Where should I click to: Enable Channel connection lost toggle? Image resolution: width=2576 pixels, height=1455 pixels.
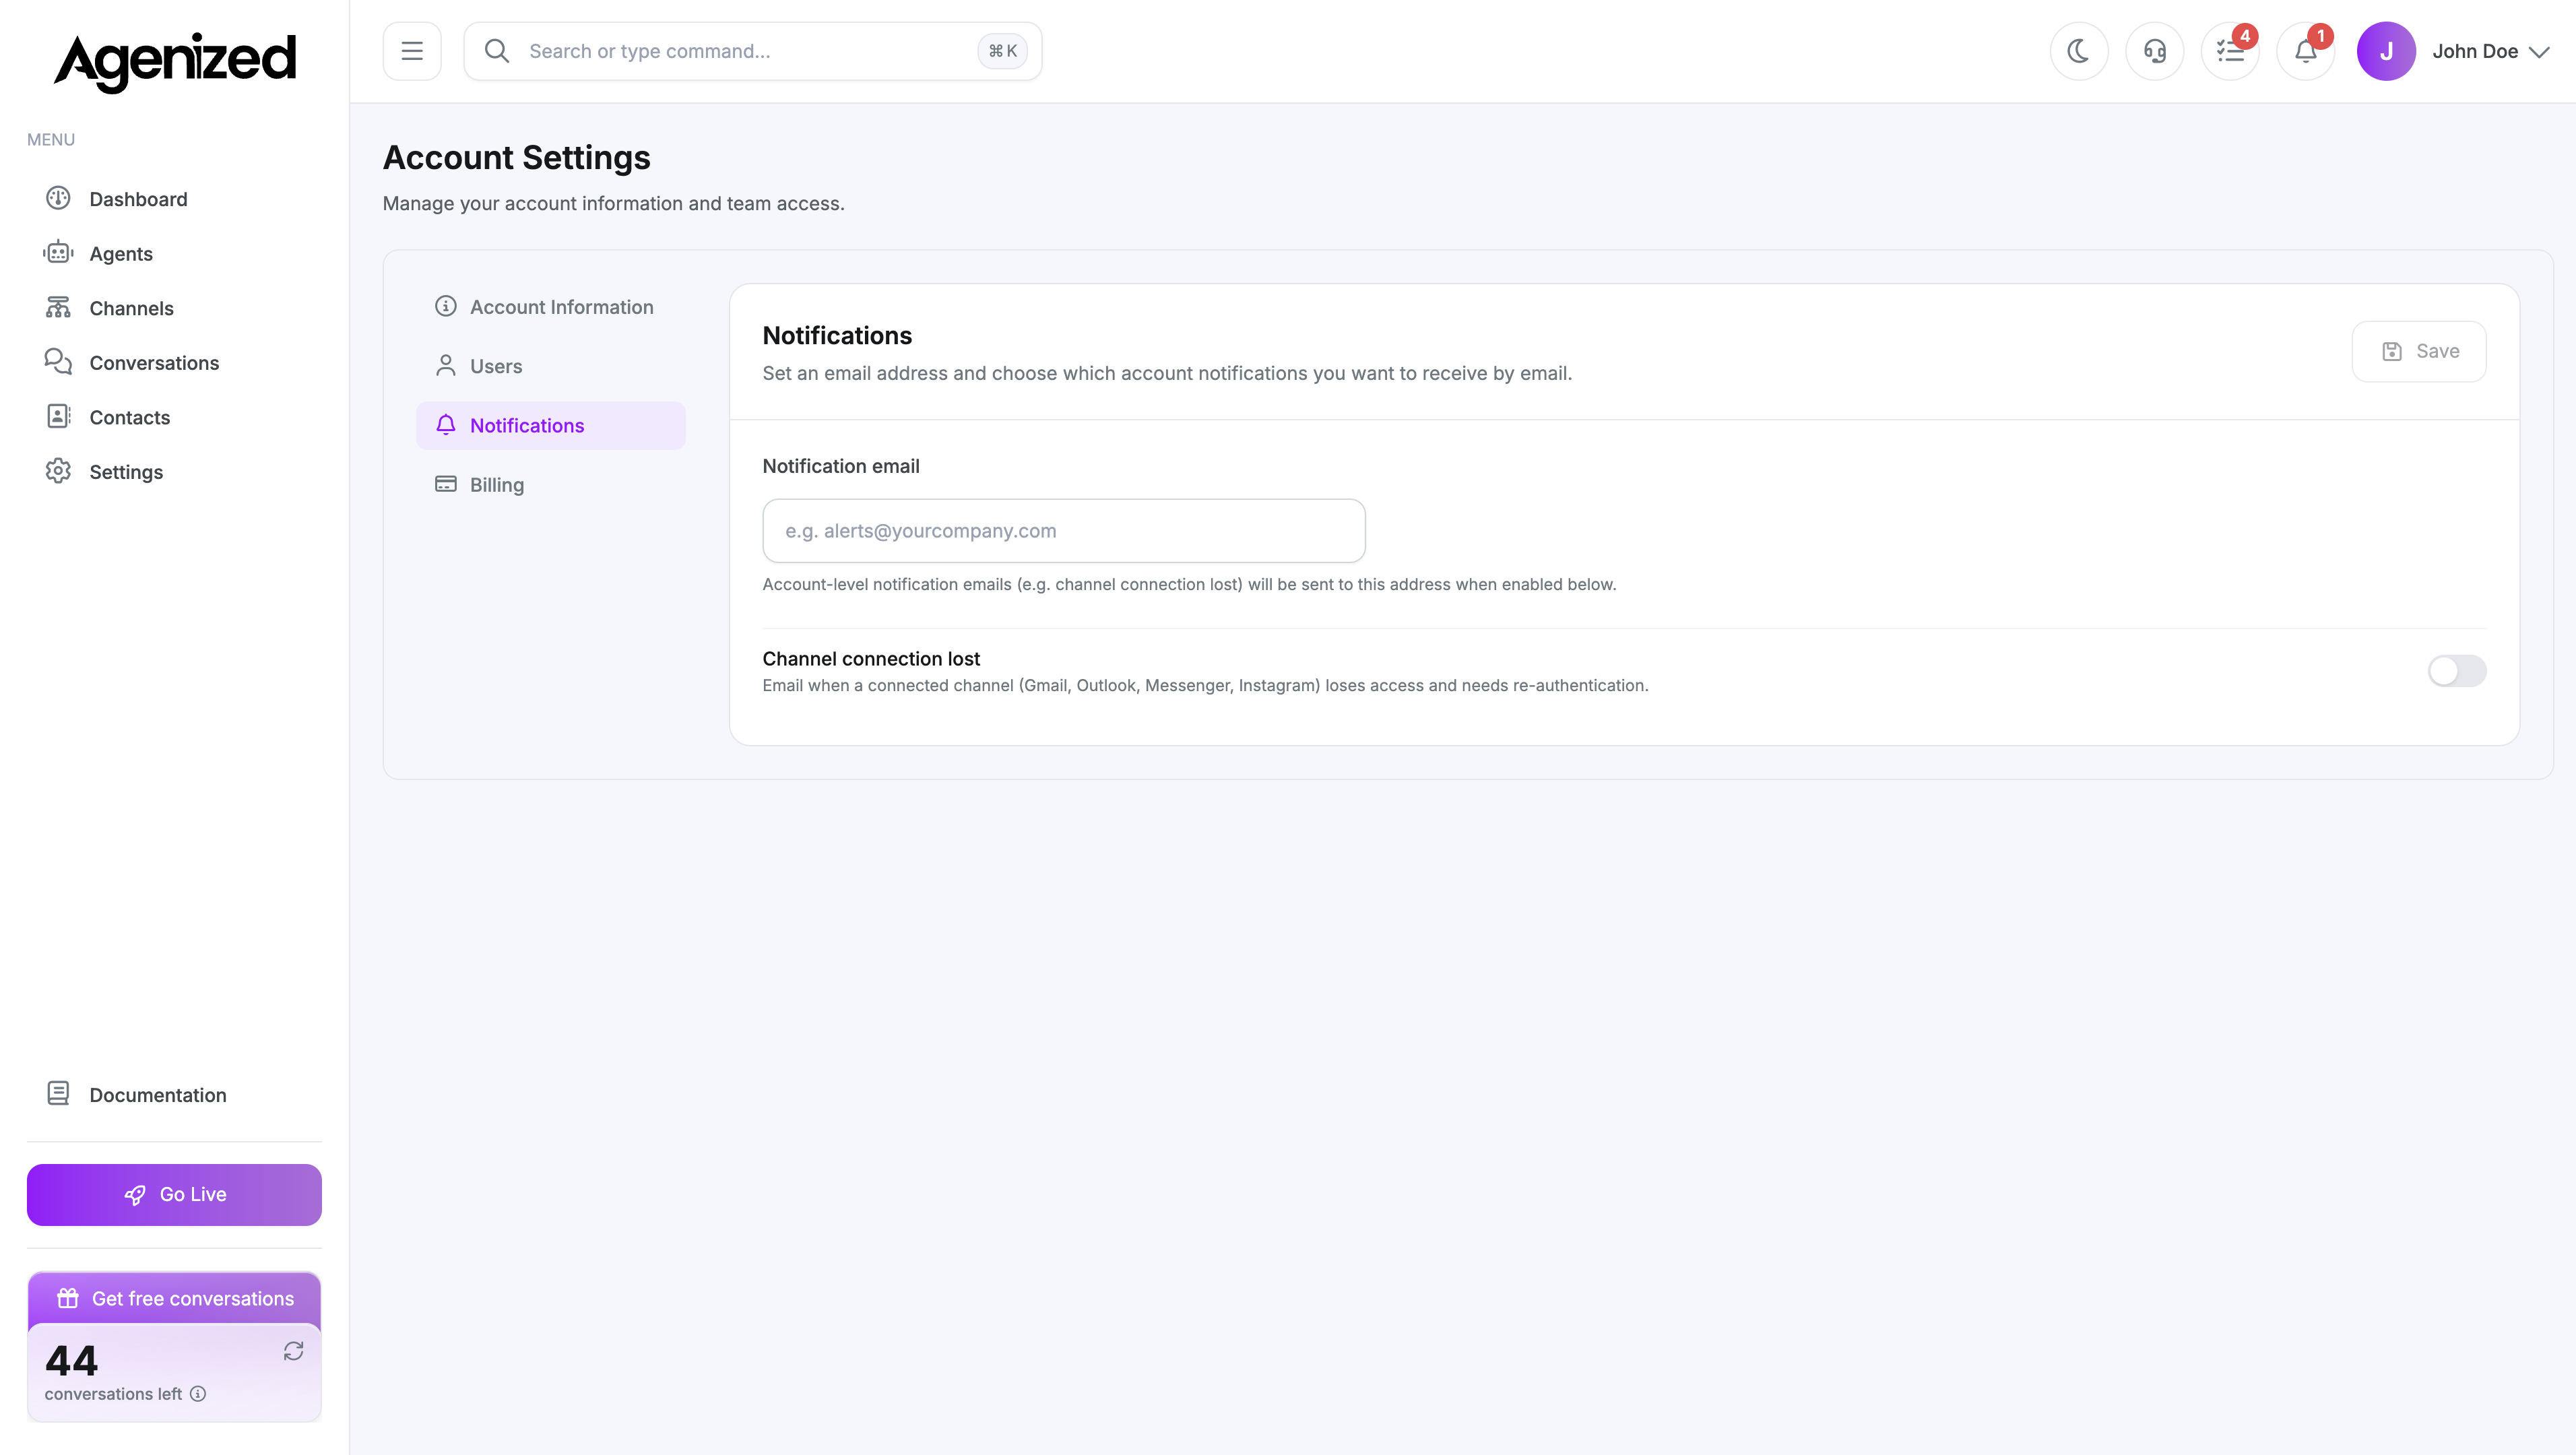point(2457,671)
